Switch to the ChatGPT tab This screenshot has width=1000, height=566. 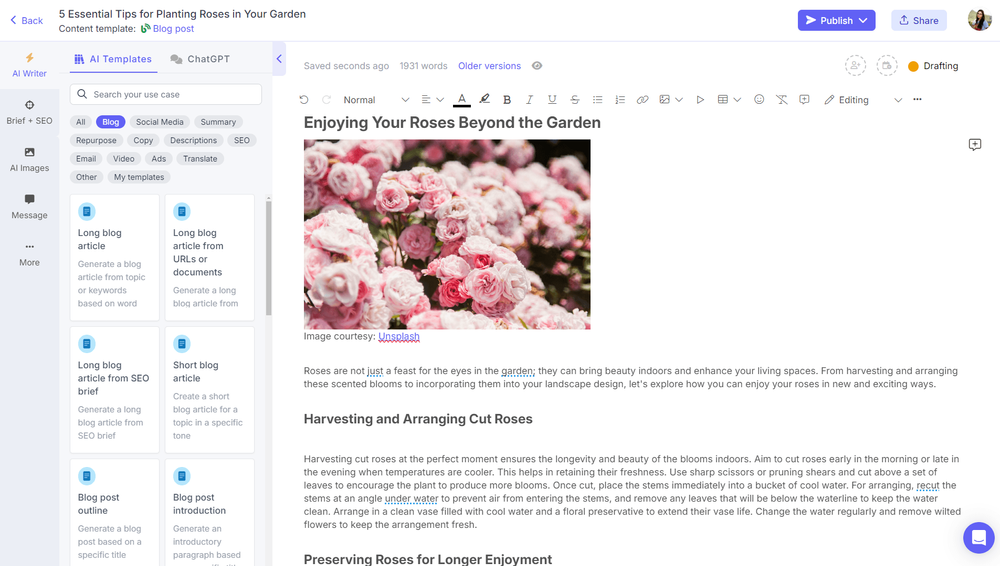point(200,59)
